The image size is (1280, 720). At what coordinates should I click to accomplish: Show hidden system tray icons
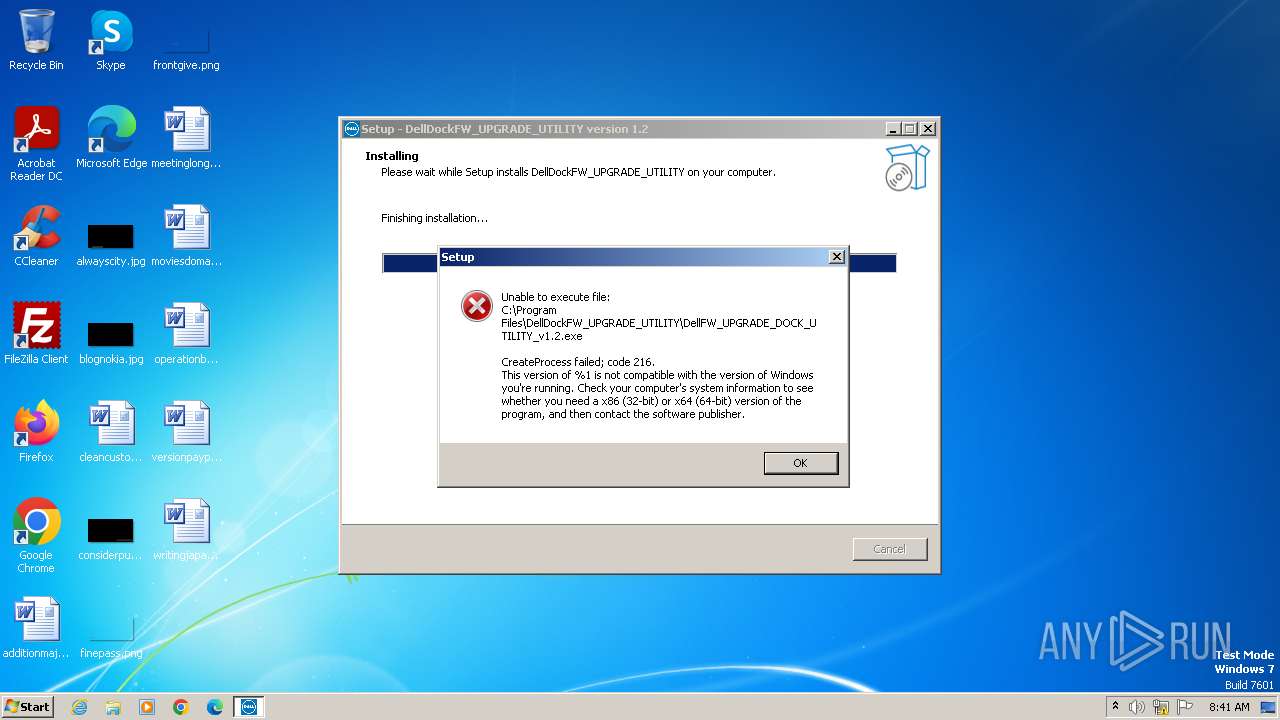click(x=1115, y=707)
